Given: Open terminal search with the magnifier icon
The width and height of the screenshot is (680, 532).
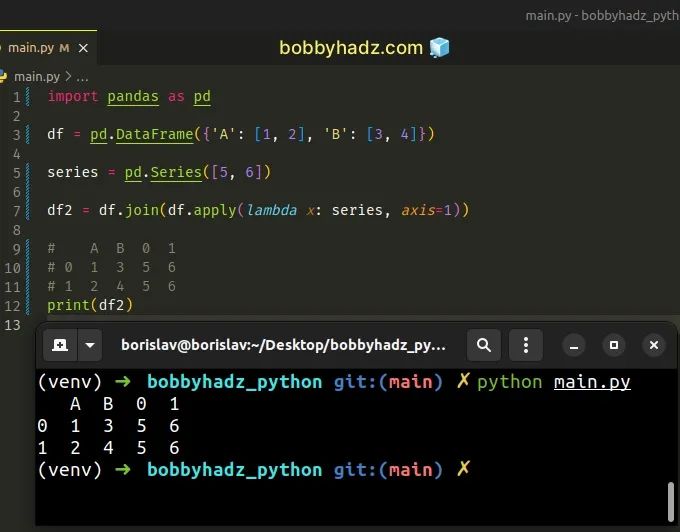Looking at the screenshot, I should (484, 345).
